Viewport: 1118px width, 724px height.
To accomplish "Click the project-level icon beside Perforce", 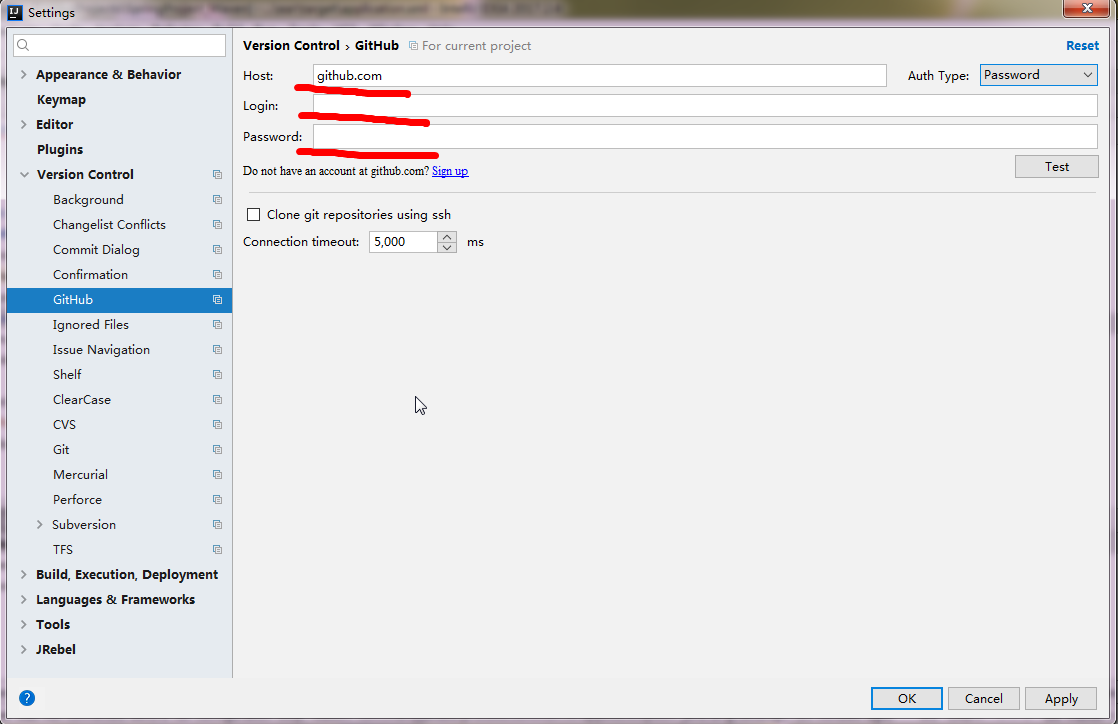I will [217, 499].
